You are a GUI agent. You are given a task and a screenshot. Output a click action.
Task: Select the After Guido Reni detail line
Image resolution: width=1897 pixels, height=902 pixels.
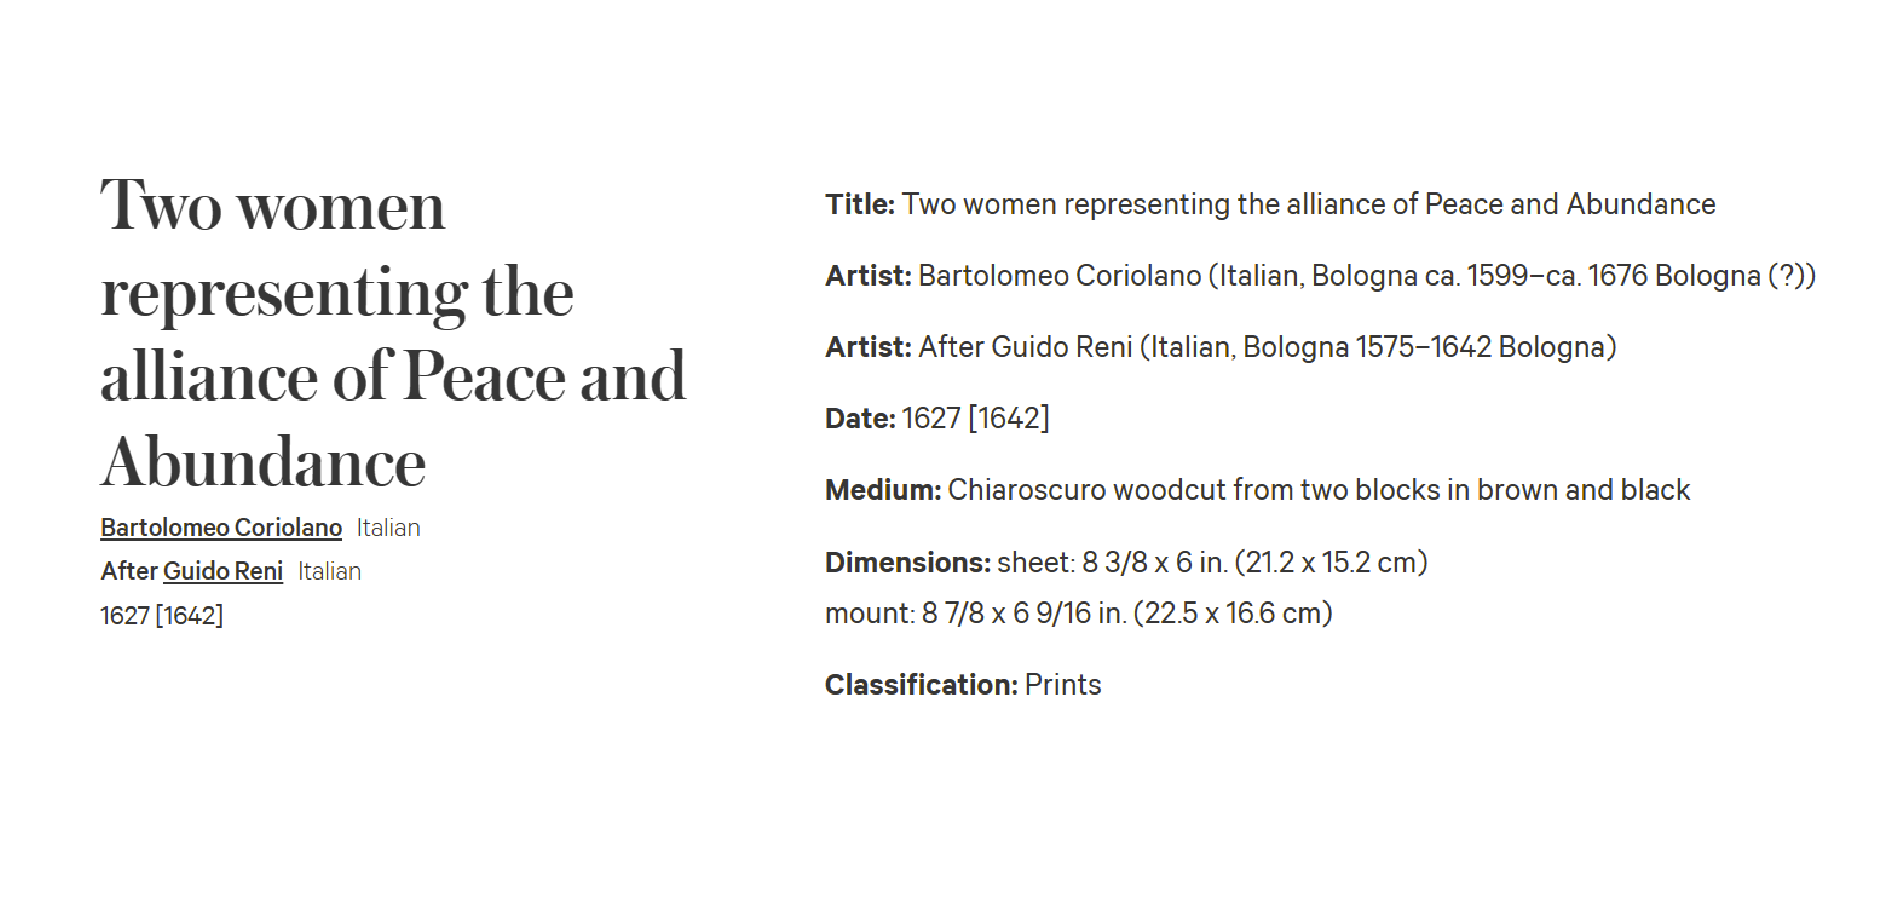1221,347
